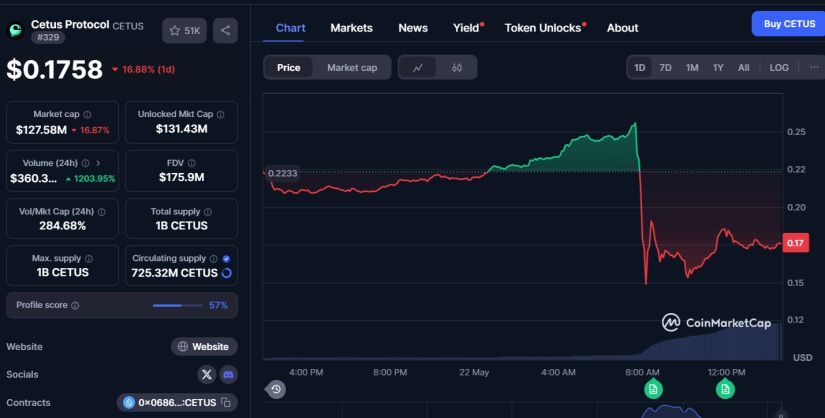
Task: Select the 1M time range
Action: [692, 67]
